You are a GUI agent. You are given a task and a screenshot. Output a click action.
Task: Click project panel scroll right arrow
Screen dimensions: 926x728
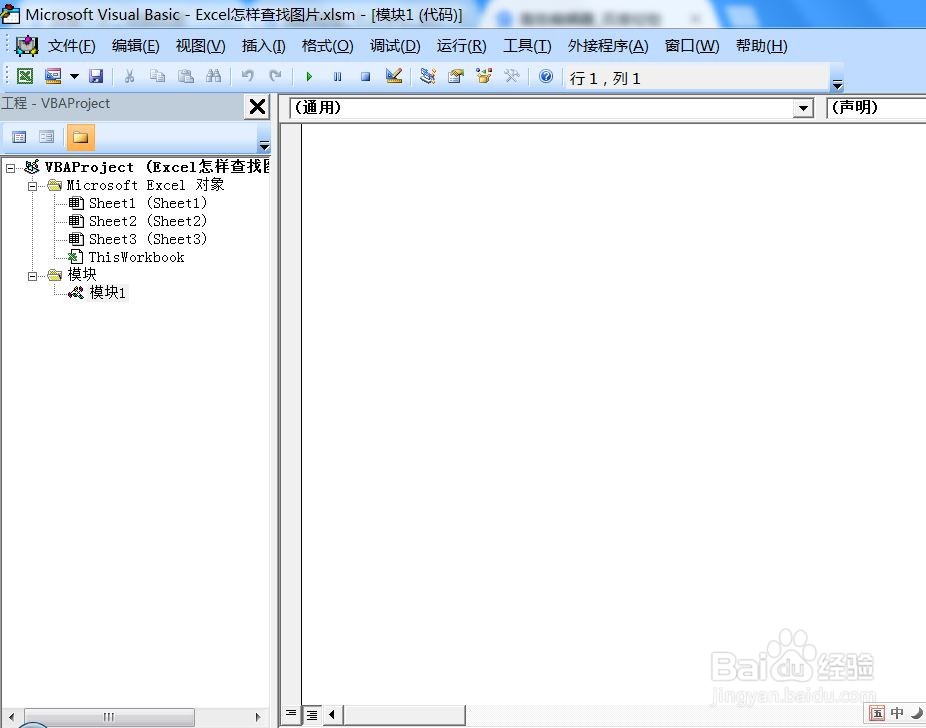(258, 717)
